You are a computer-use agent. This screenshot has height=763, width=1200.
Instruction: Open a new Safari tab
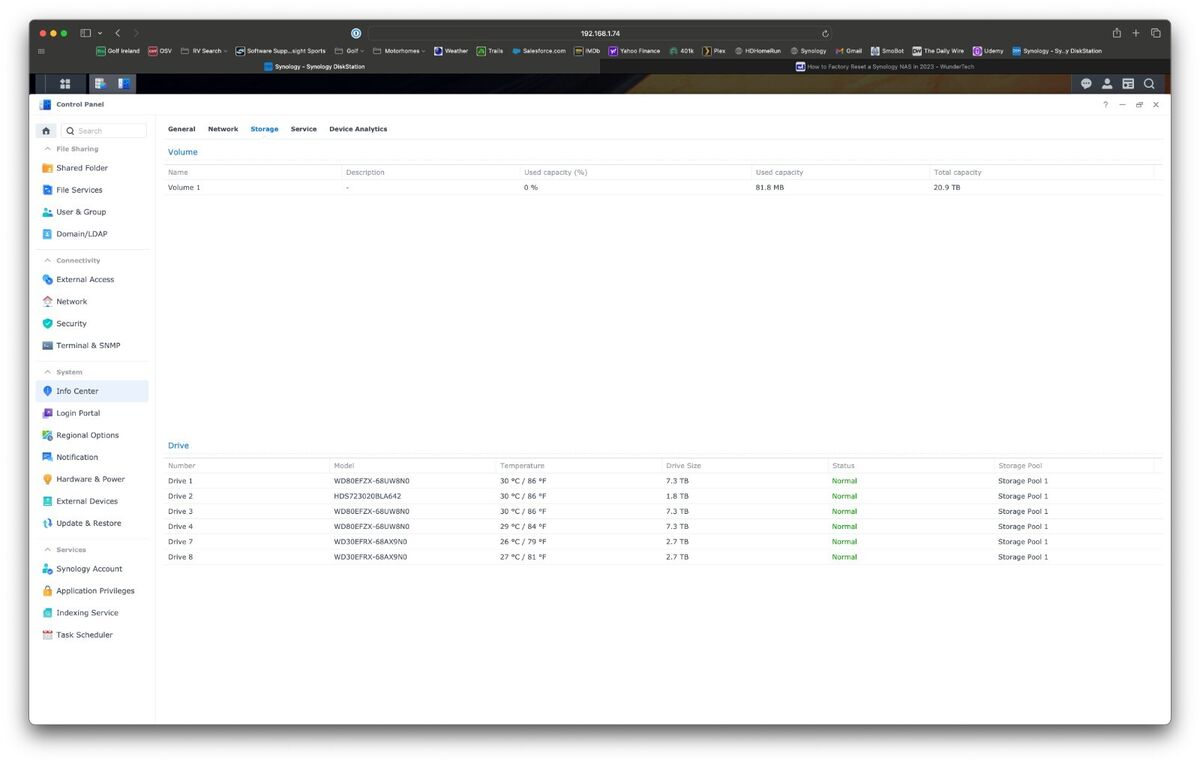[x=1136, y=33]
